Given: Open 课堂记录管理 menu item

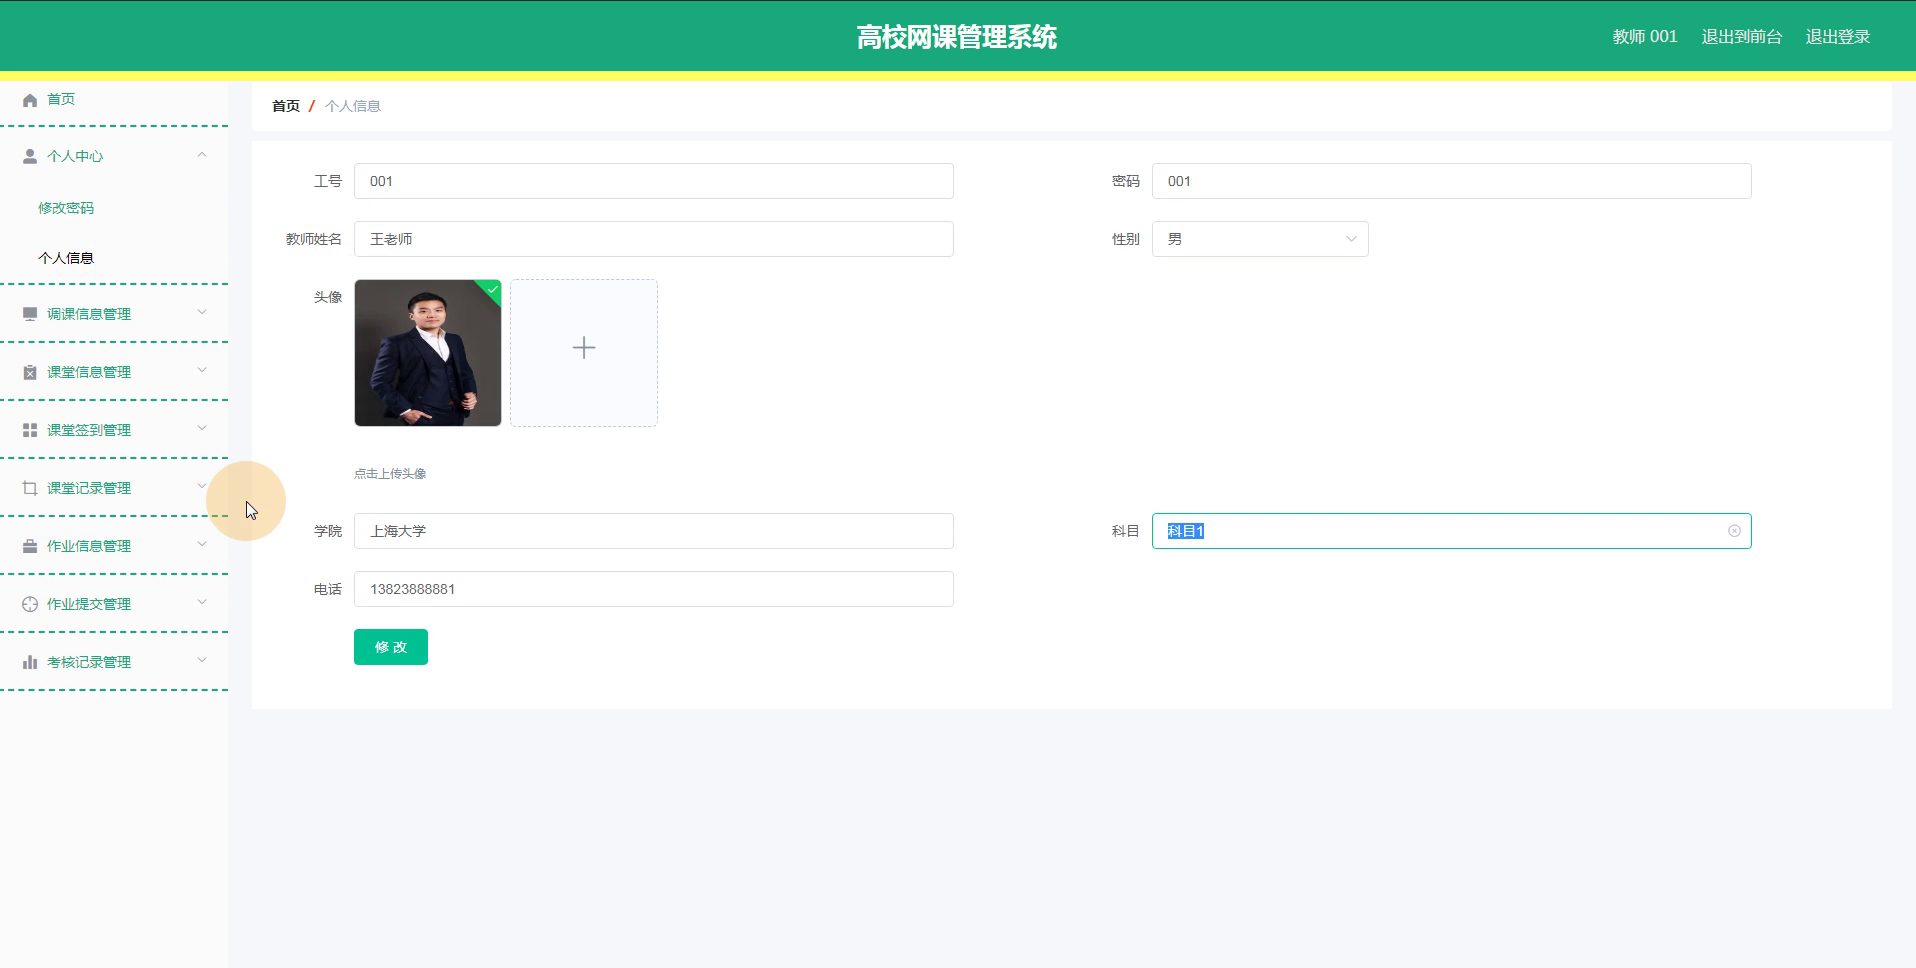Looking at the screenshot, I should (x=114, y=488).
